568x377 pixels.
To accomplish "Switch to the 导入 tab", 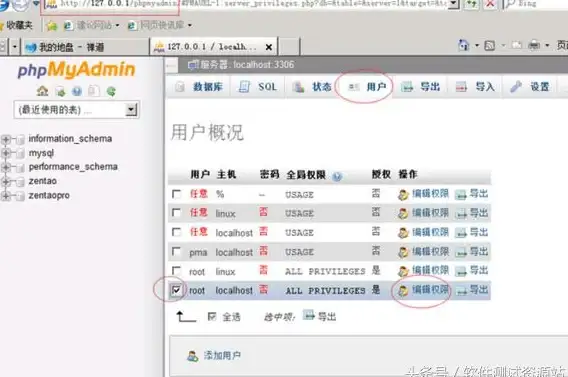I will (475, 87).
